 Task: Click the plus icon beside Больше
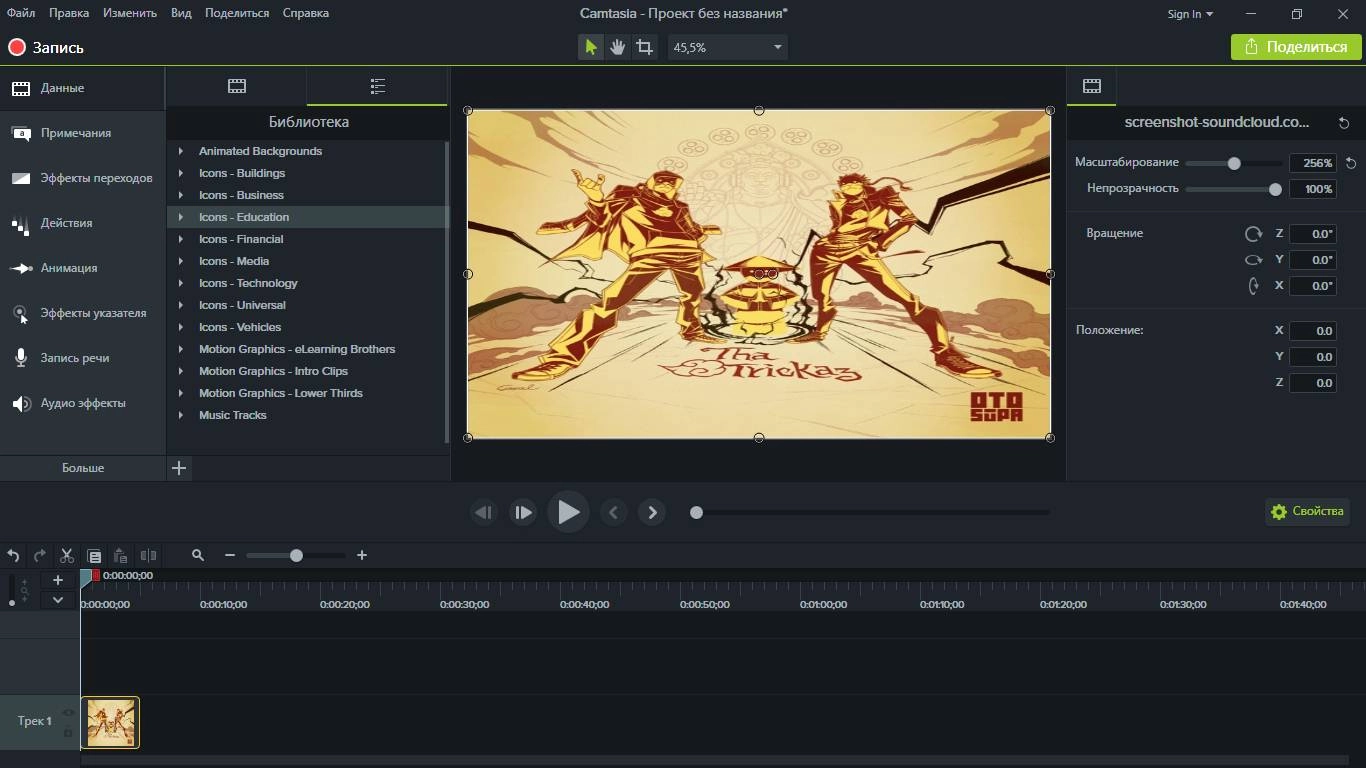pos(179,468)
